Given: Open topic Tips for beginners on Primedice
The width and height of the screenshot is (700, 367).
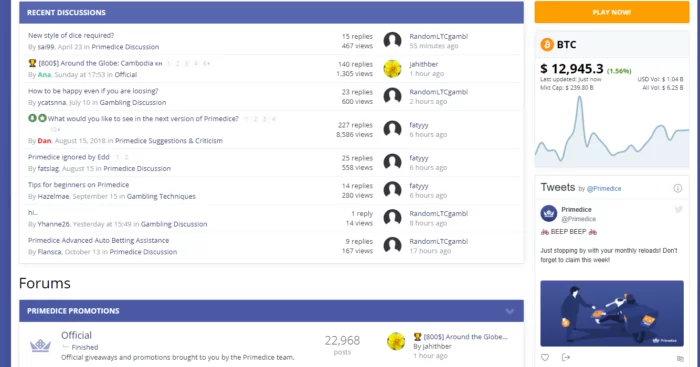Looking at the screenshot, I should coord(79,185).
